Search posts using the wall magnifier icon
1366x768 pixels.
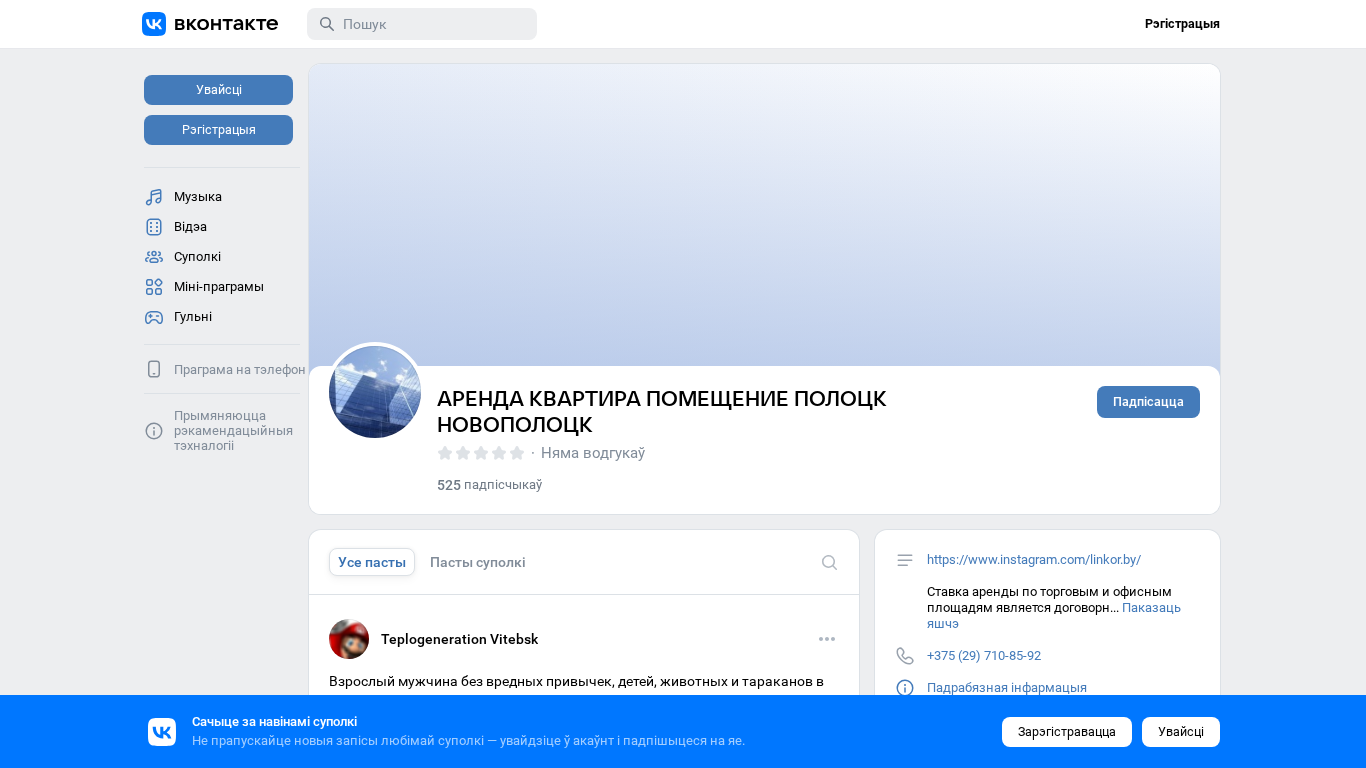click(829, 562)
